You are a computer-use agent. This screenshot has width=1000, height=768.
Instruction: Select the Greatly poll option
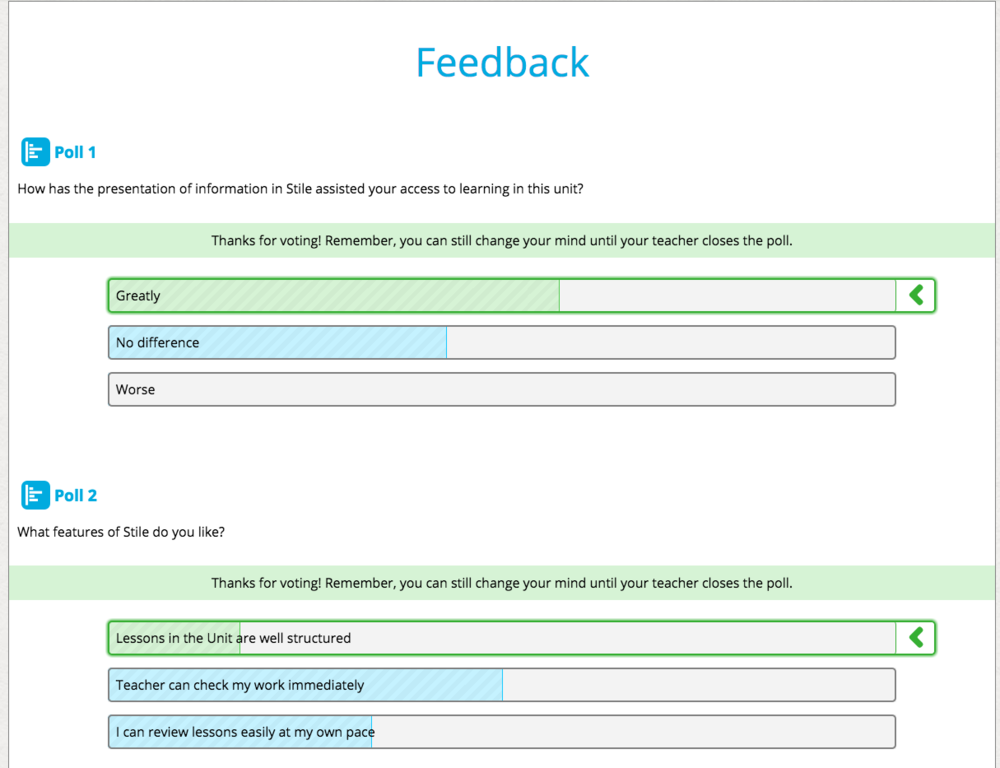[400, 296]
